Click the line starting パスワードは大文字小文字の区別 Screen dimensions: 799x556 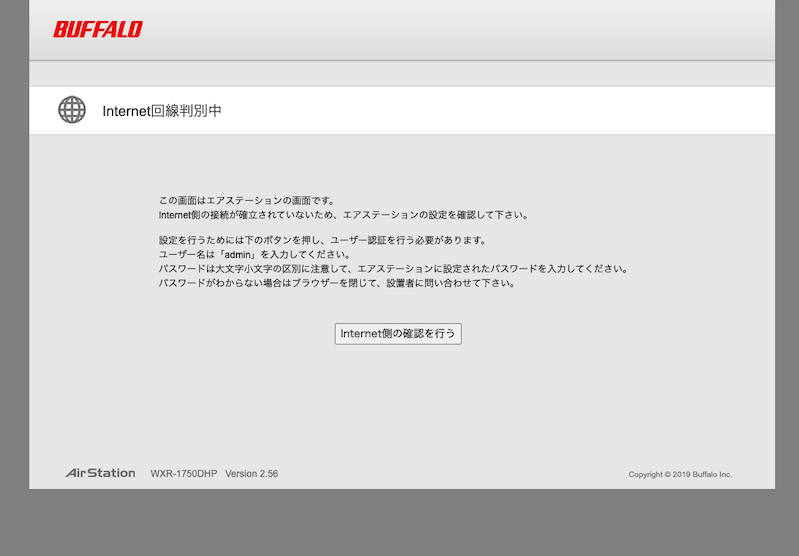click(x=394, y=269)
